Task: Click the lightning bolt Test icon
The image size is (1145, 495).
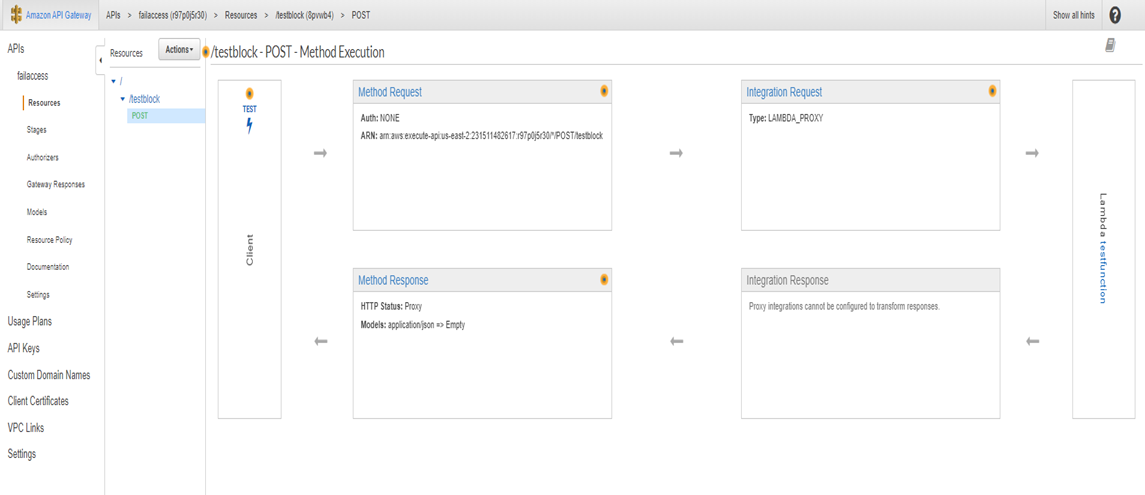Action: coord(249,125)
